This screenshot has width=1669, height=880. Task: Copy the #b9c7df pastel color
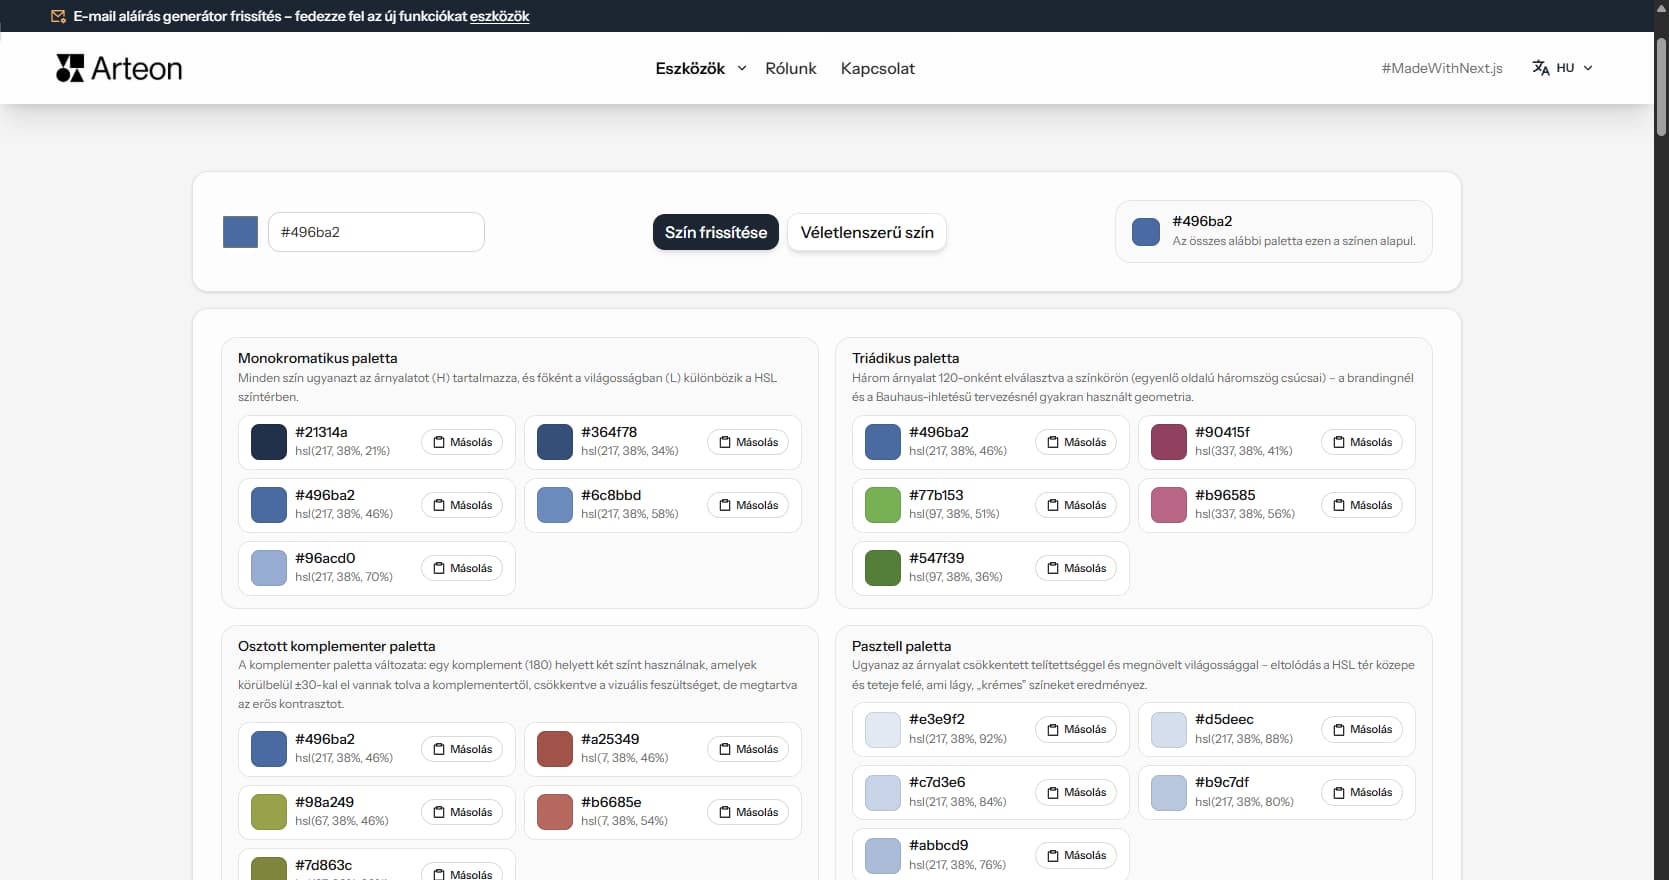1362,792
